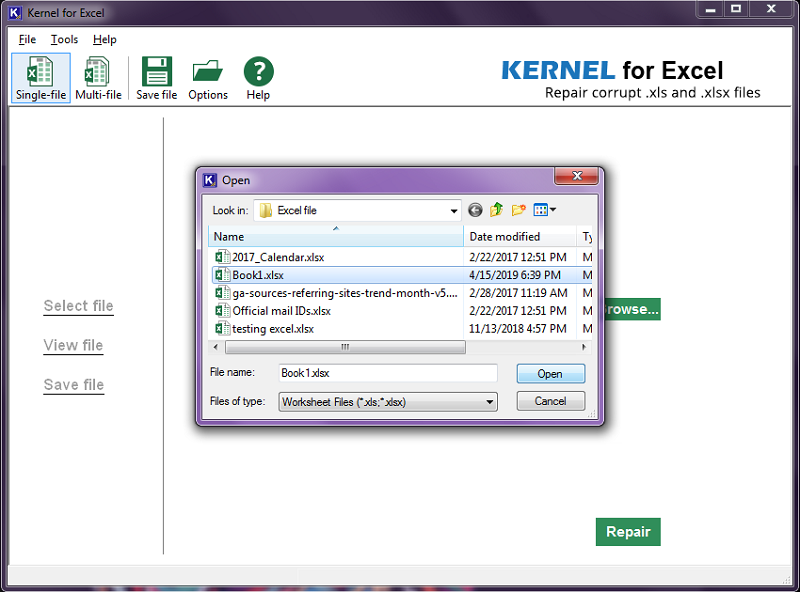Click the date 4/15/2019 6:39 PM
Screen dimensions: 800x592
(515, 275)
